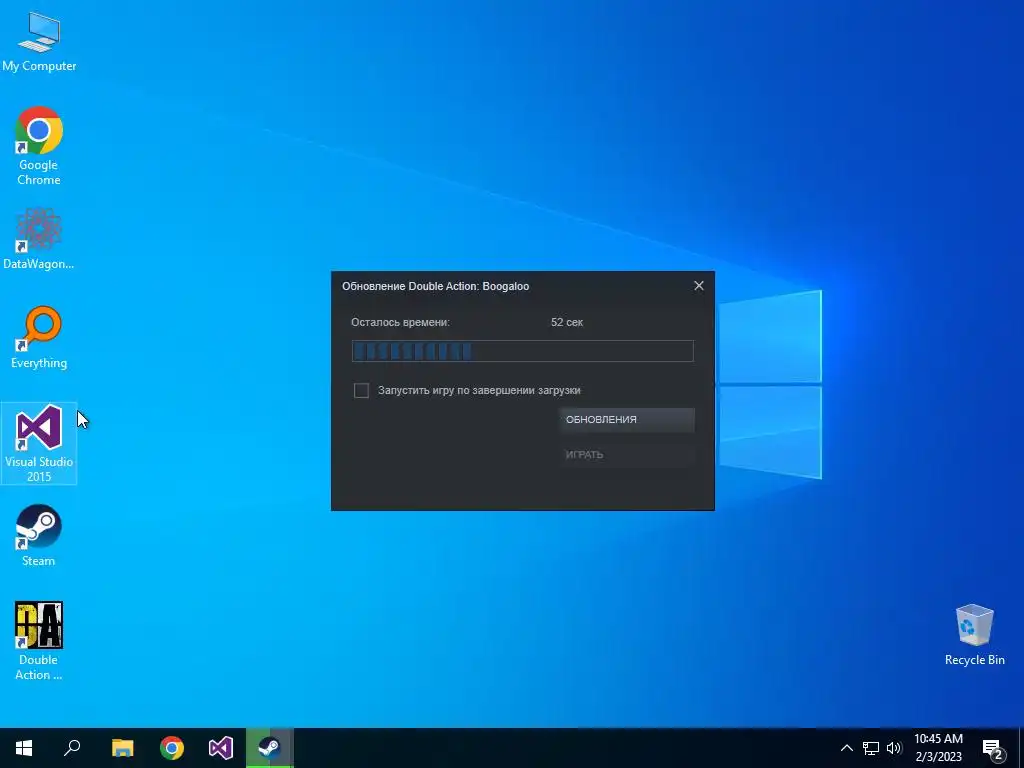Click the Осталось времени label

400,322
